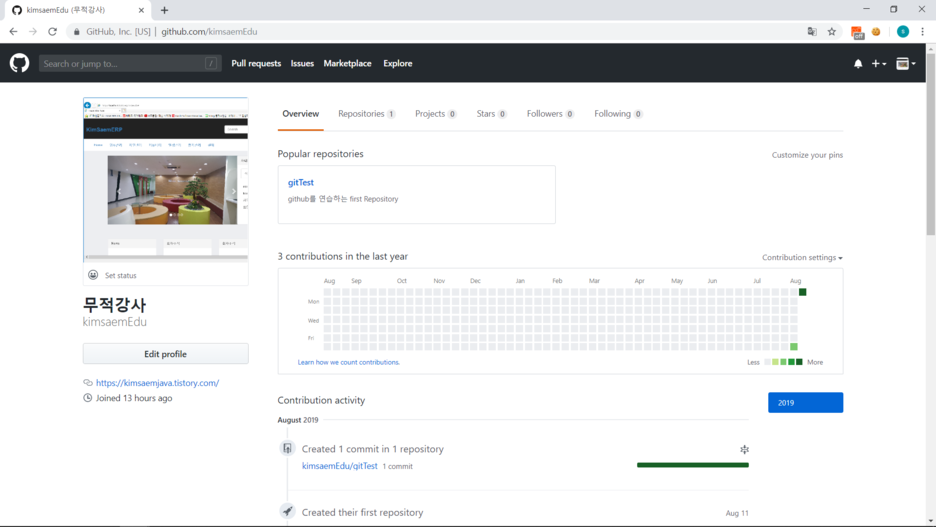Click the unfold activity icon
Screen dimensions: 936x527
[x=744, y=449]
